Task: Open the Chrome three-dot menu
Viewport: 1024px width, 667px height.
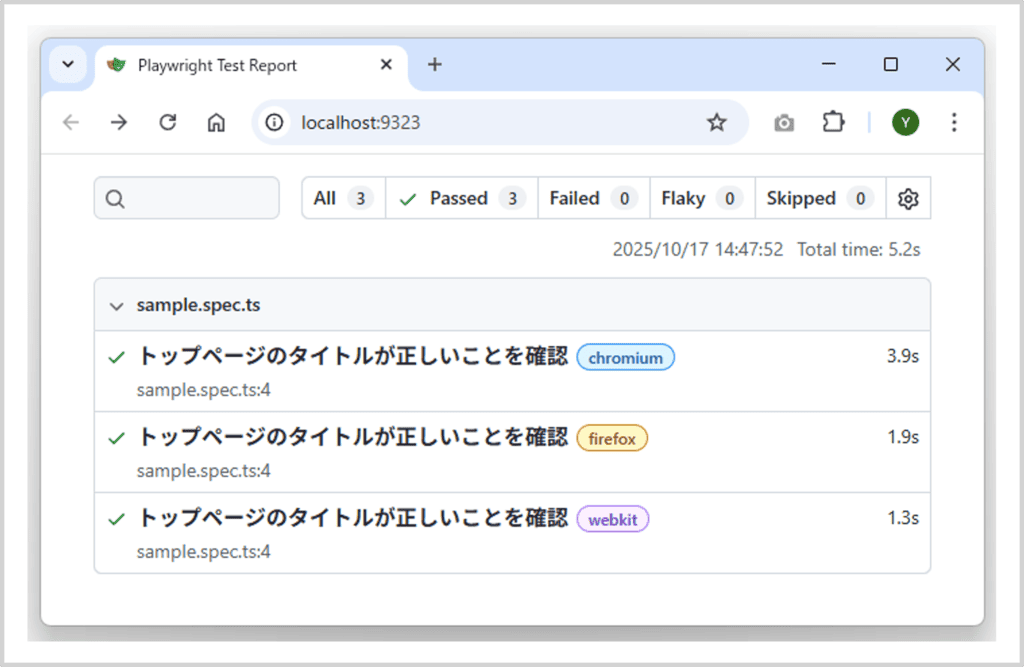Action: pos(953,122)
